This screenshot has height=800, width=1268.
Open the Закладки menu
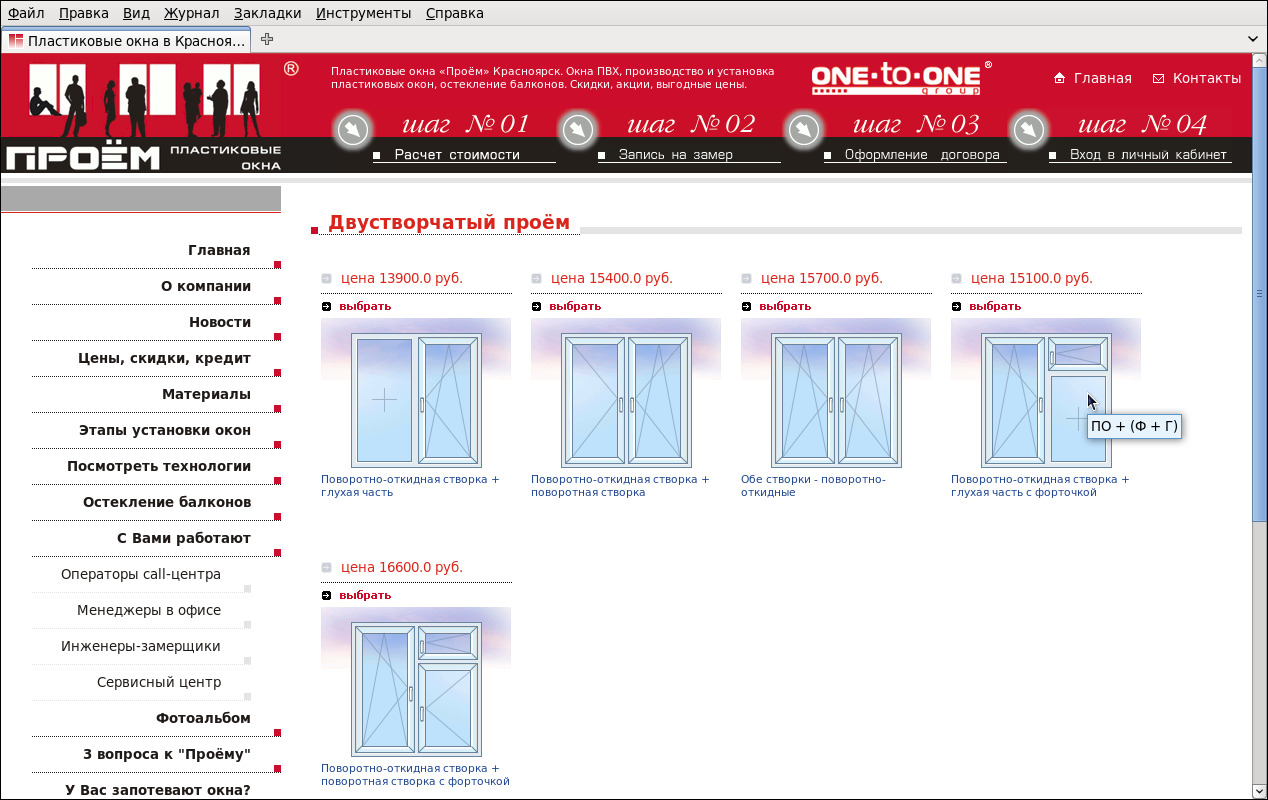click(267, 13)
